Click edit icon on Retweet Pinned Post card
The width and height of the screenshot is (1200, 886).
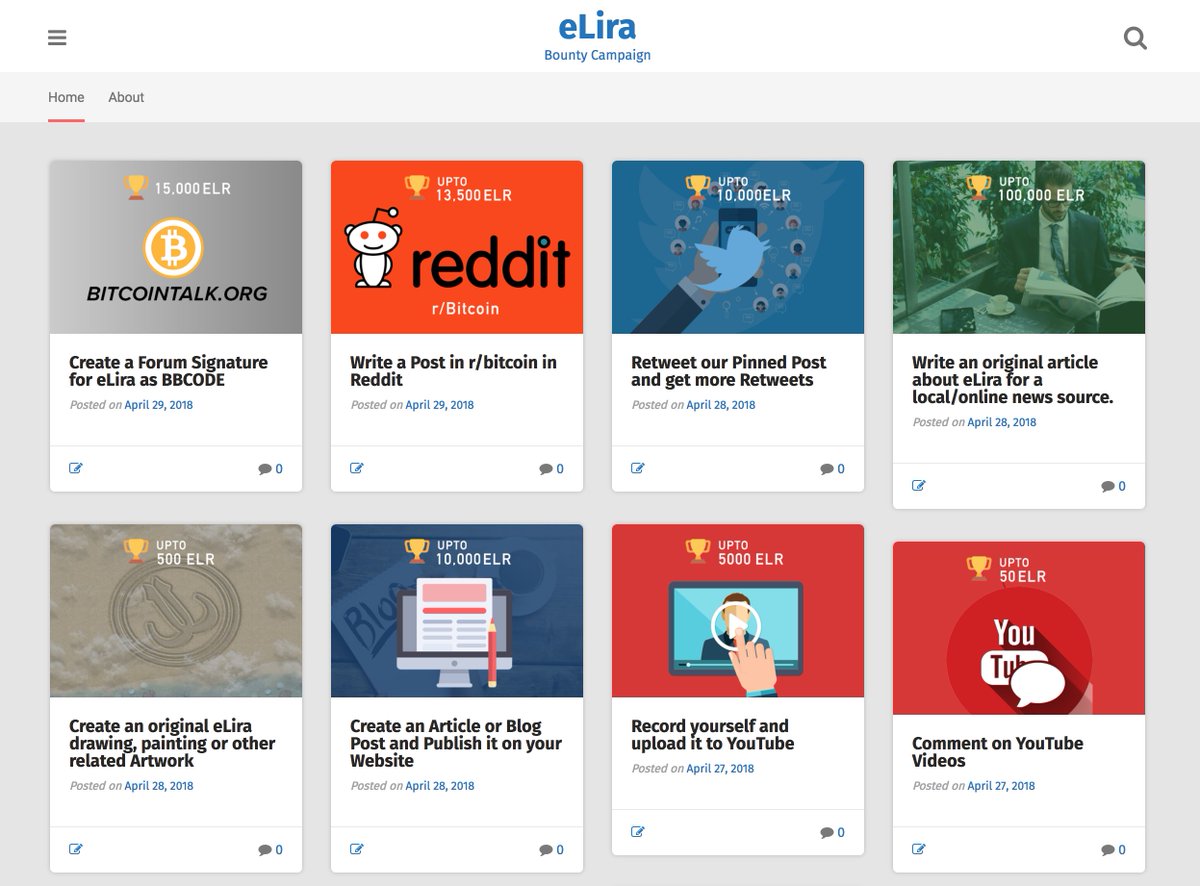(x=638, y=468)
